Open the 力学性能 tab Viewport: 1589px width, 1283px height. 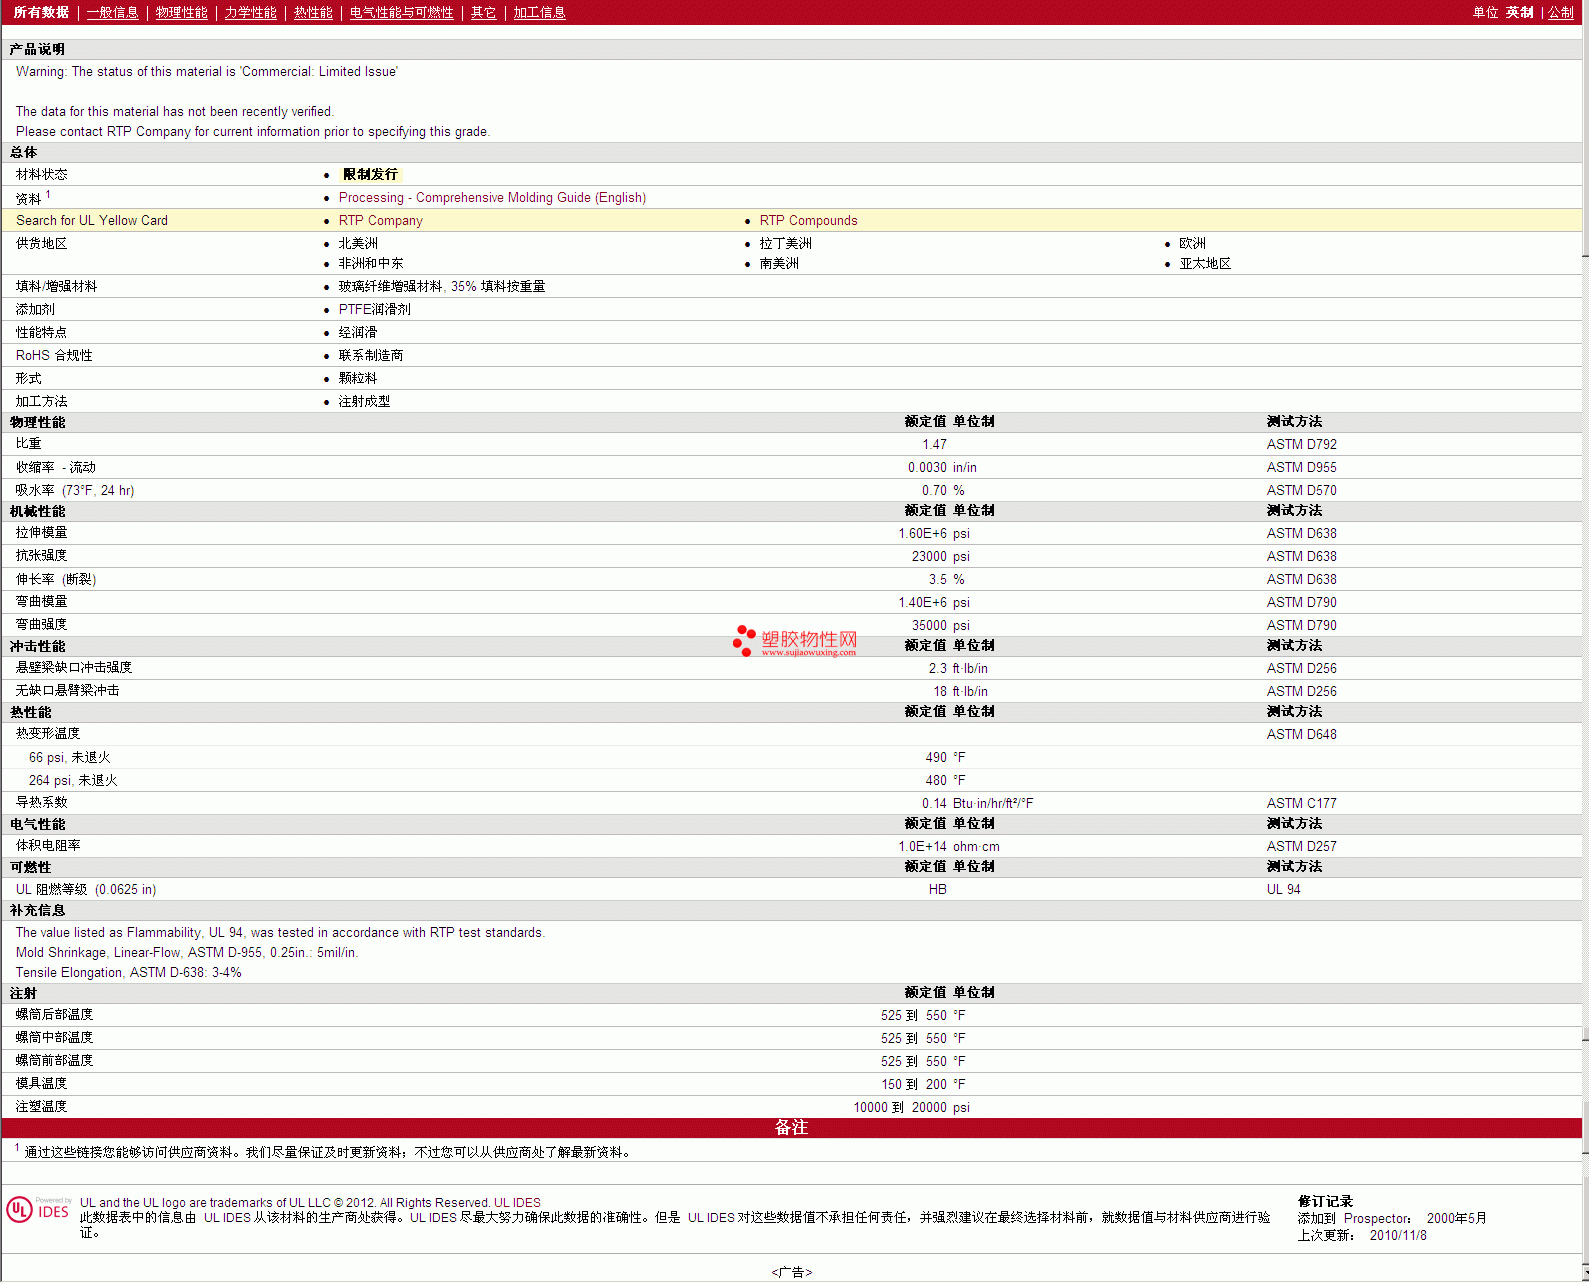(250, 12)
